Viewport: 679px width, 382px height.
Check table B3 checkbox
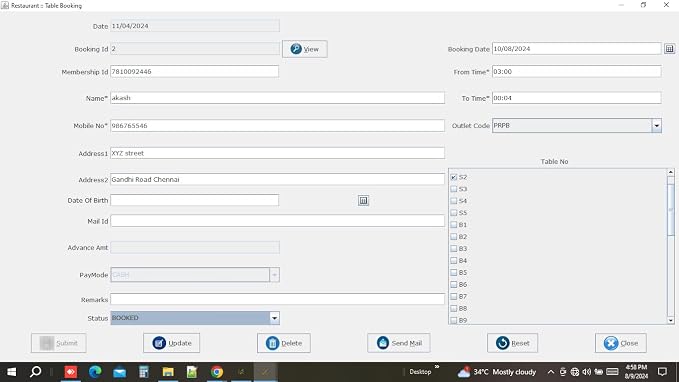tap(454, 249)
